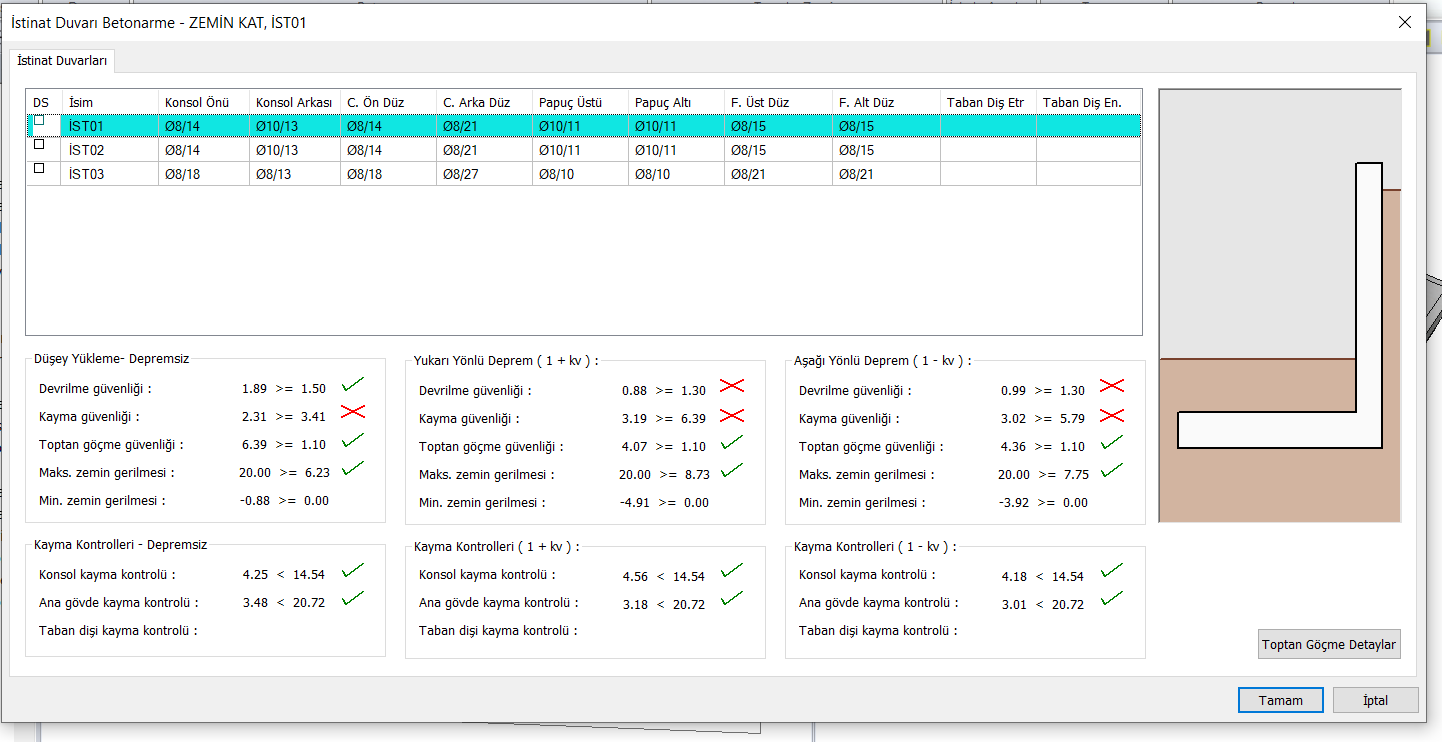Screen dimensions: 1442x742
Task: Click the DS column header
Action: pyautogui.click(x=44, y=102)
